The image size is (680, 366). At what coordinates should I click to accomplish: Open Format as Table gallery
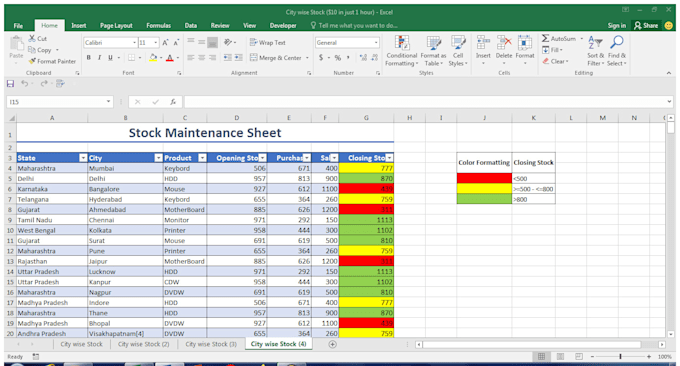433,51
